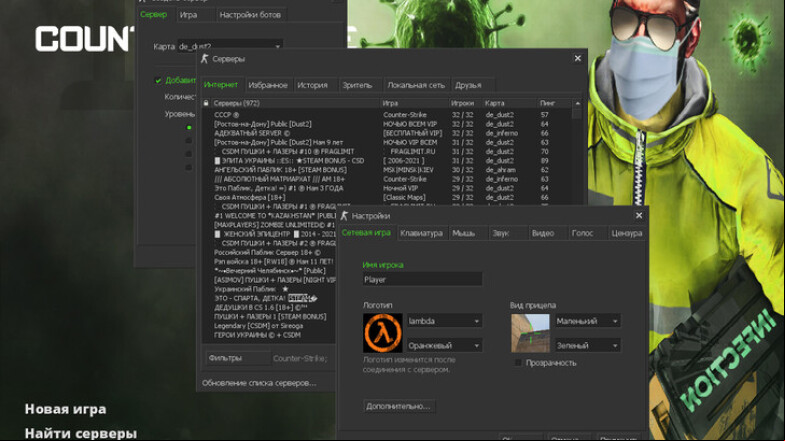The height and width of the screenshot is (441, 785).
Task: Sort servers by the lock password column icon
Action: point(206,103)
